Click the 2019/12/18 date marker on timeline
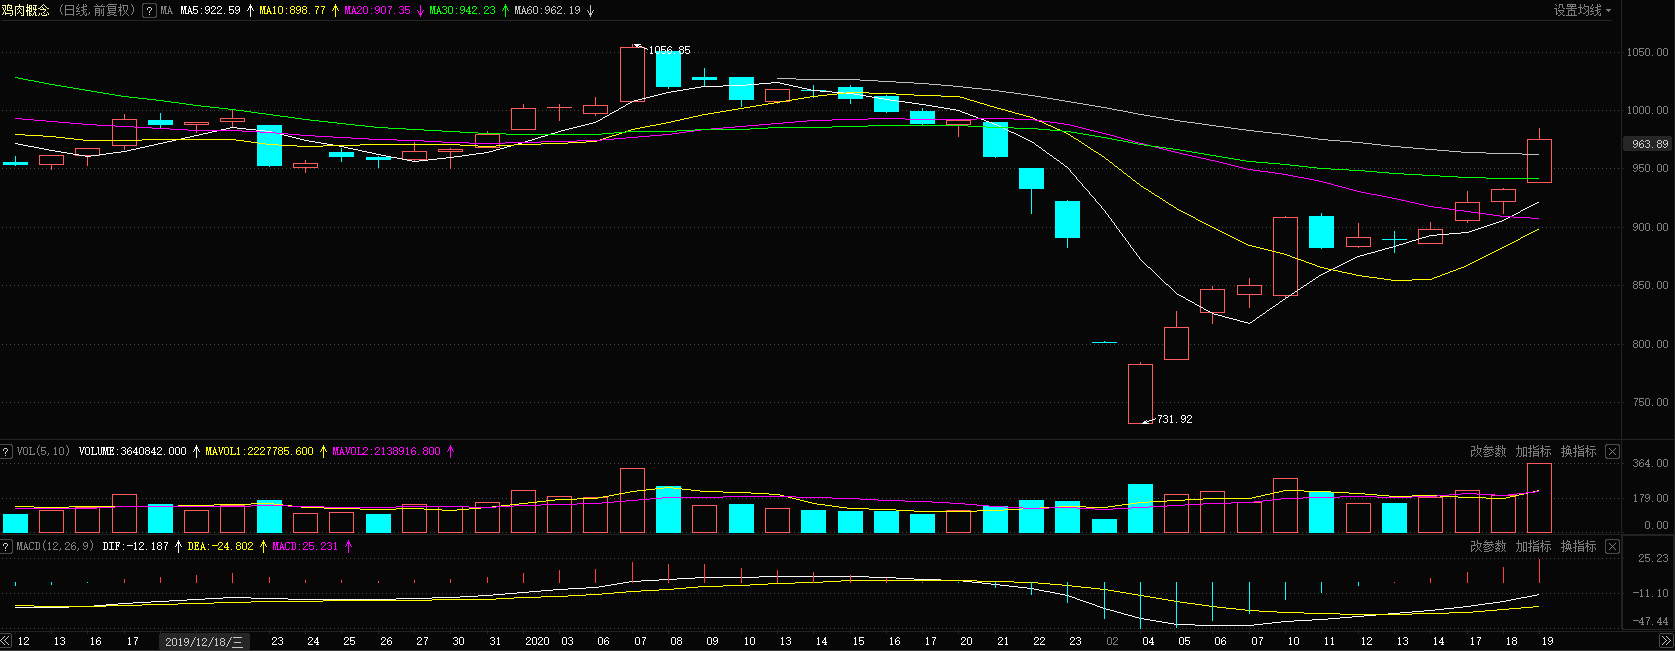The height and width of the screenshot is (651, 1675). 204,642
